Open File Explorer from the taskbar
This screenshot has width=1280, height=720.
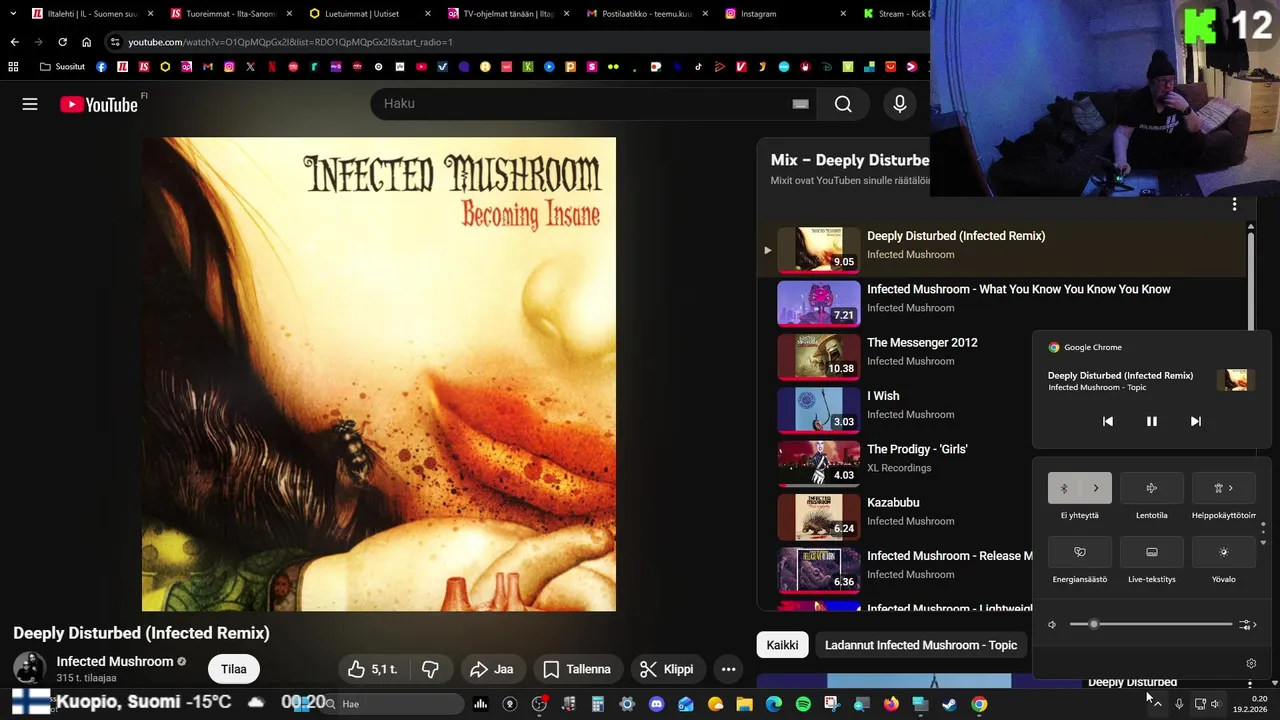point(744,704)
